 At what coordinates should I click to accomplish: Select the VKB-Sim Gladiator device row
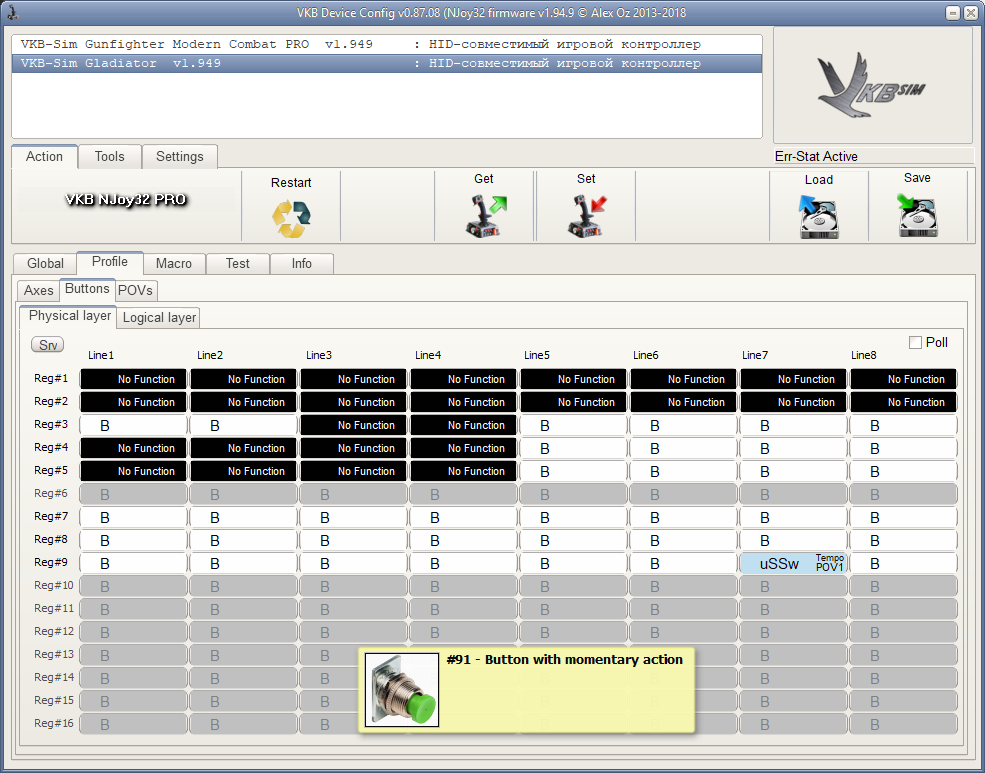[386, 63]
